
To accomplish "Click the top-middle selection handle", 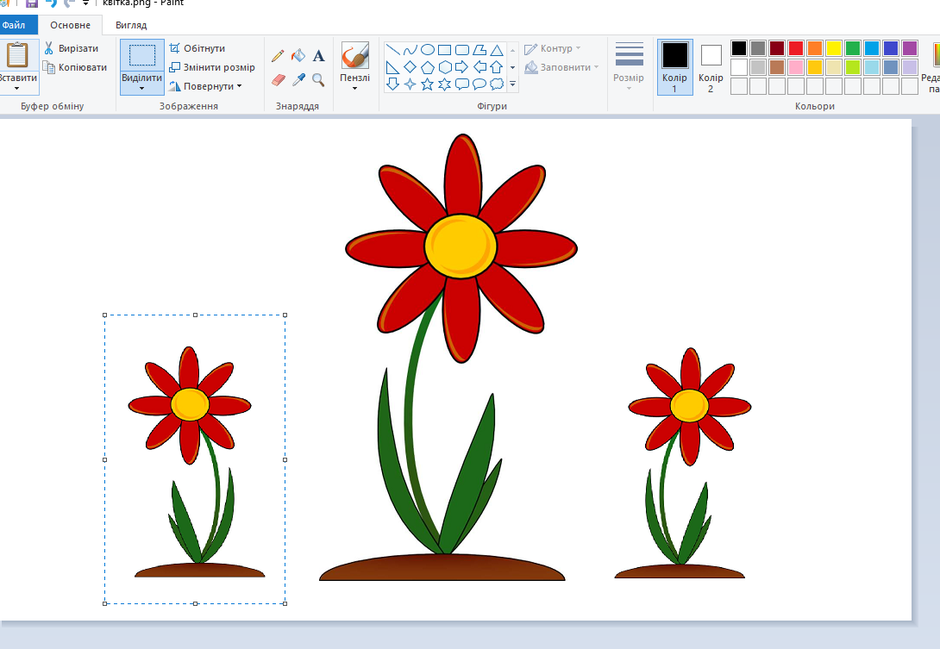I will 195,315.
